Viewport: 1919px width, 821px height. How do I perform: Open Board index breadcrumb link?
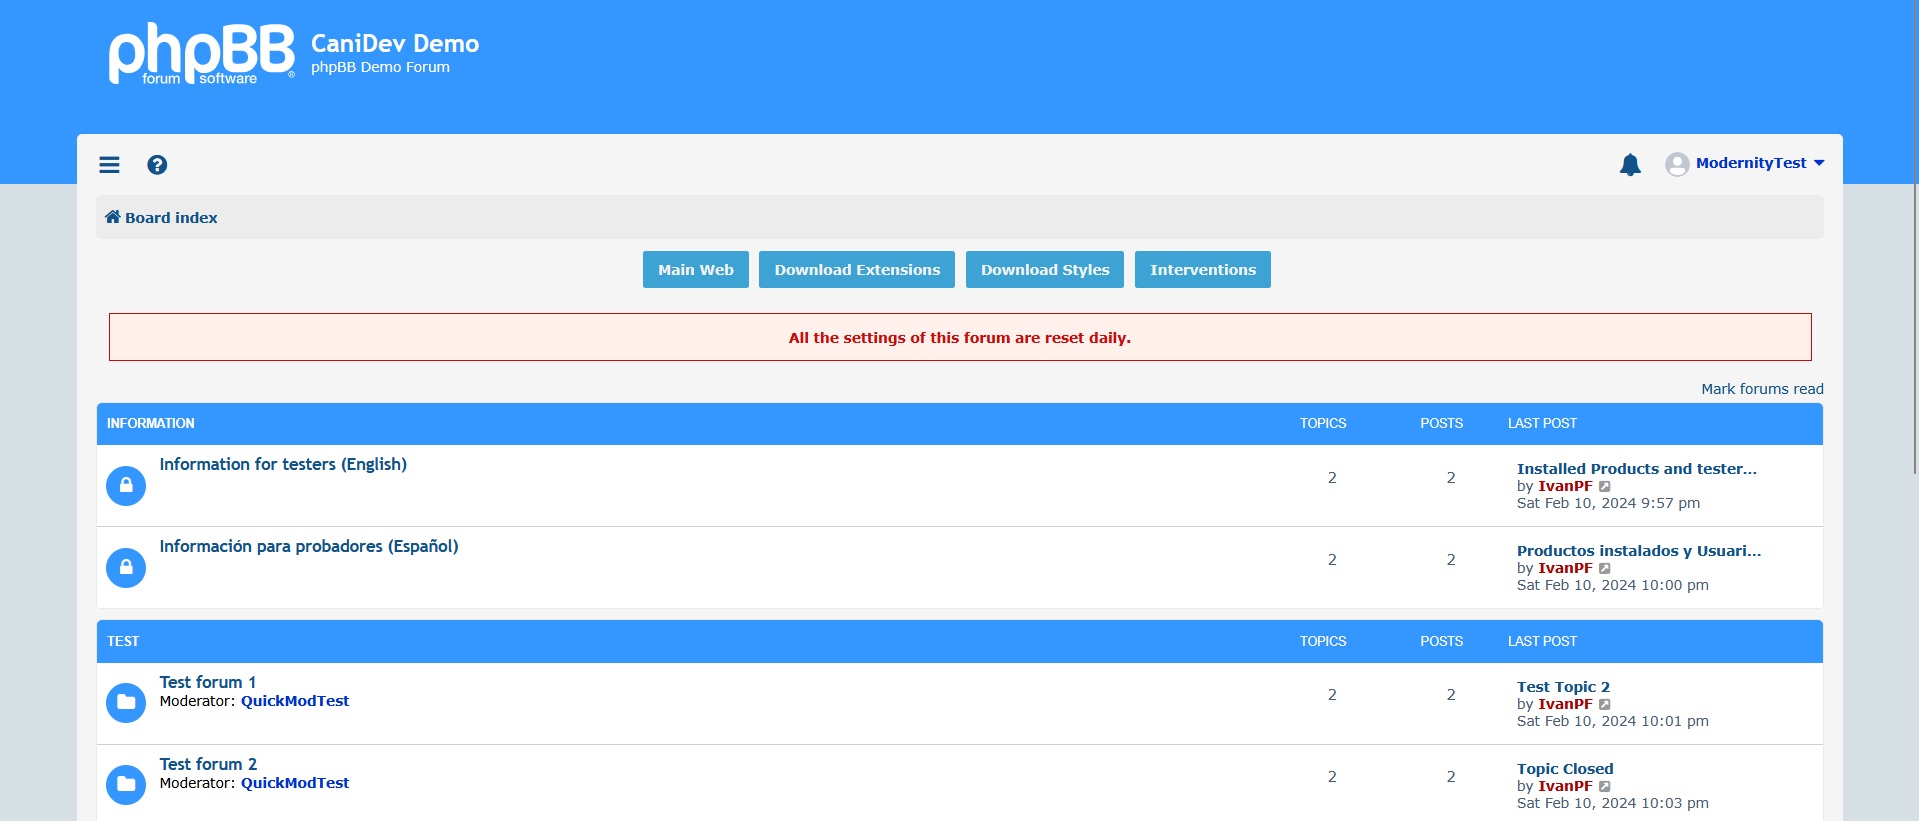click(170, 218)
